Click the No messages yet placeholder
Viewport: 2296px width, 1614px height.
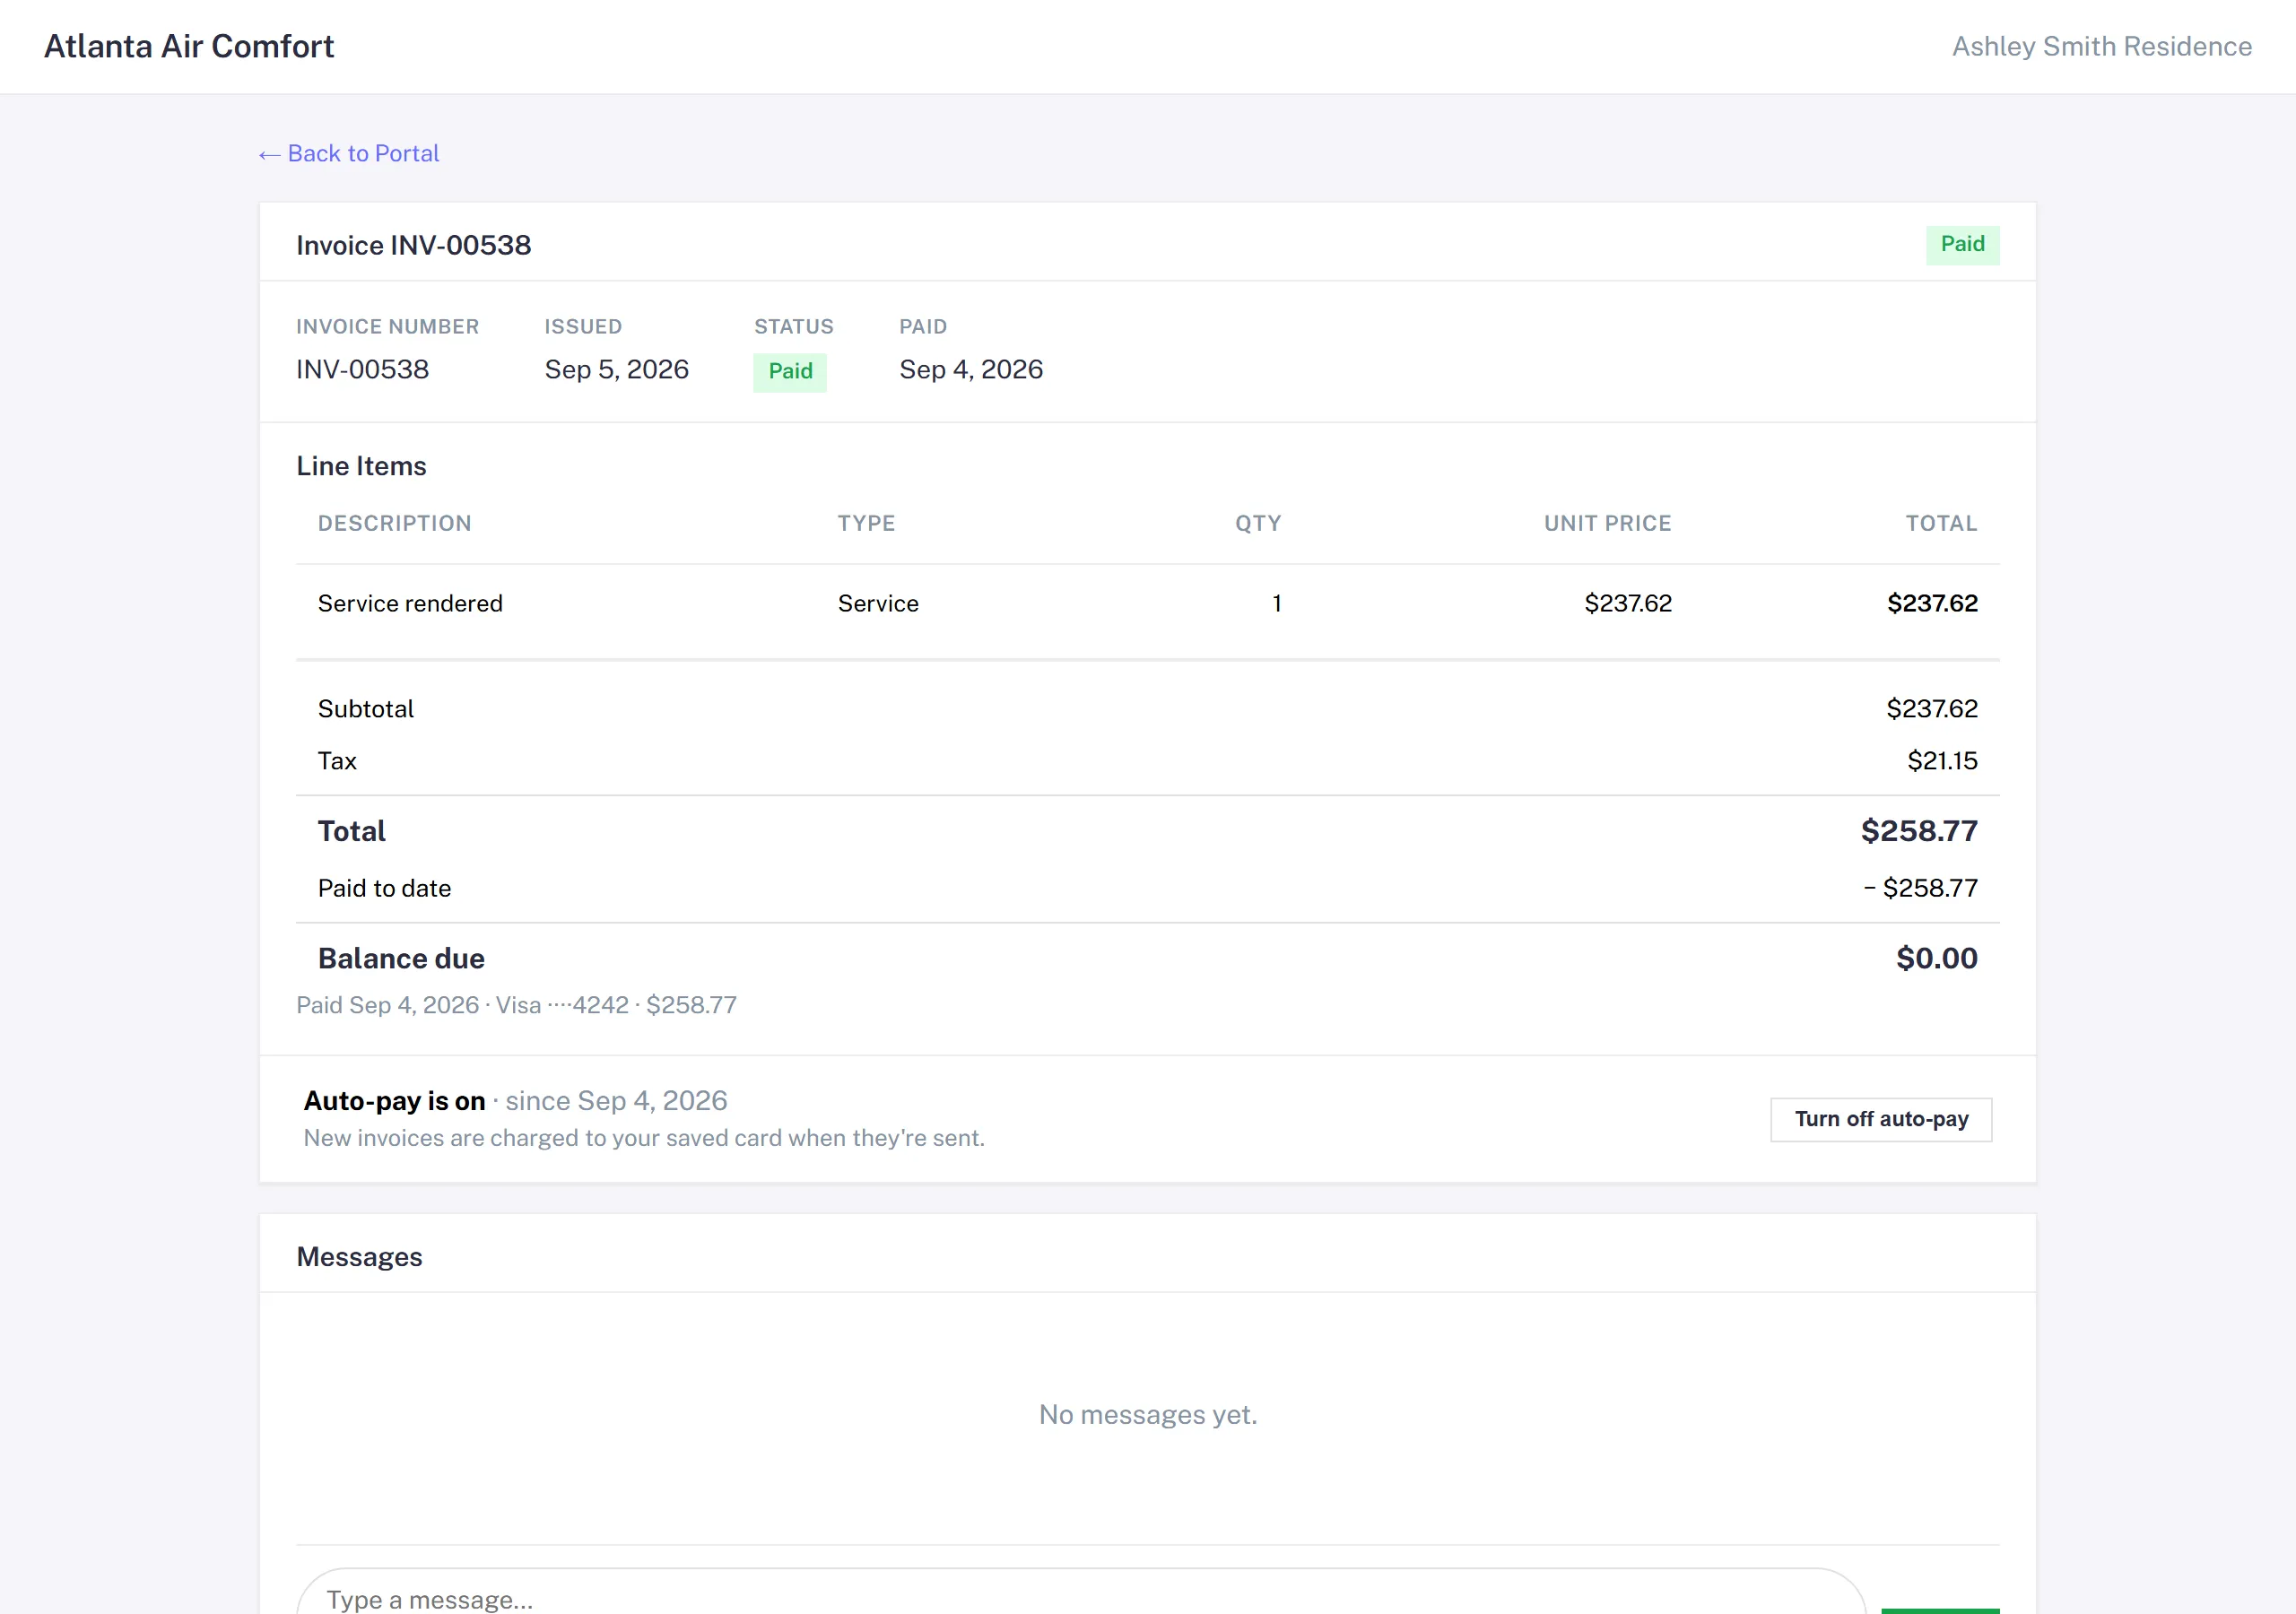click(1148, 1415)
